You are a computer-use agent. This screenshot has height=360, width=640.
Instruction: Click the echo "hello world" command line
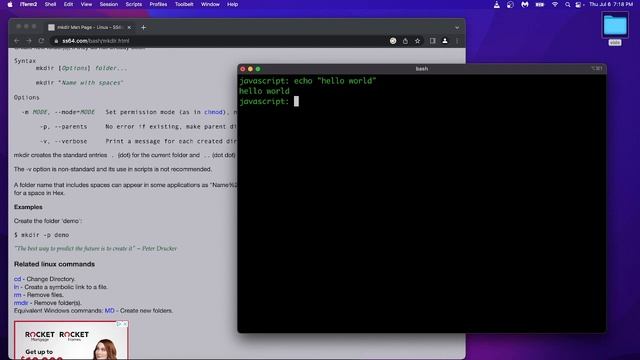pyautogui.click(x=308, y=81)
